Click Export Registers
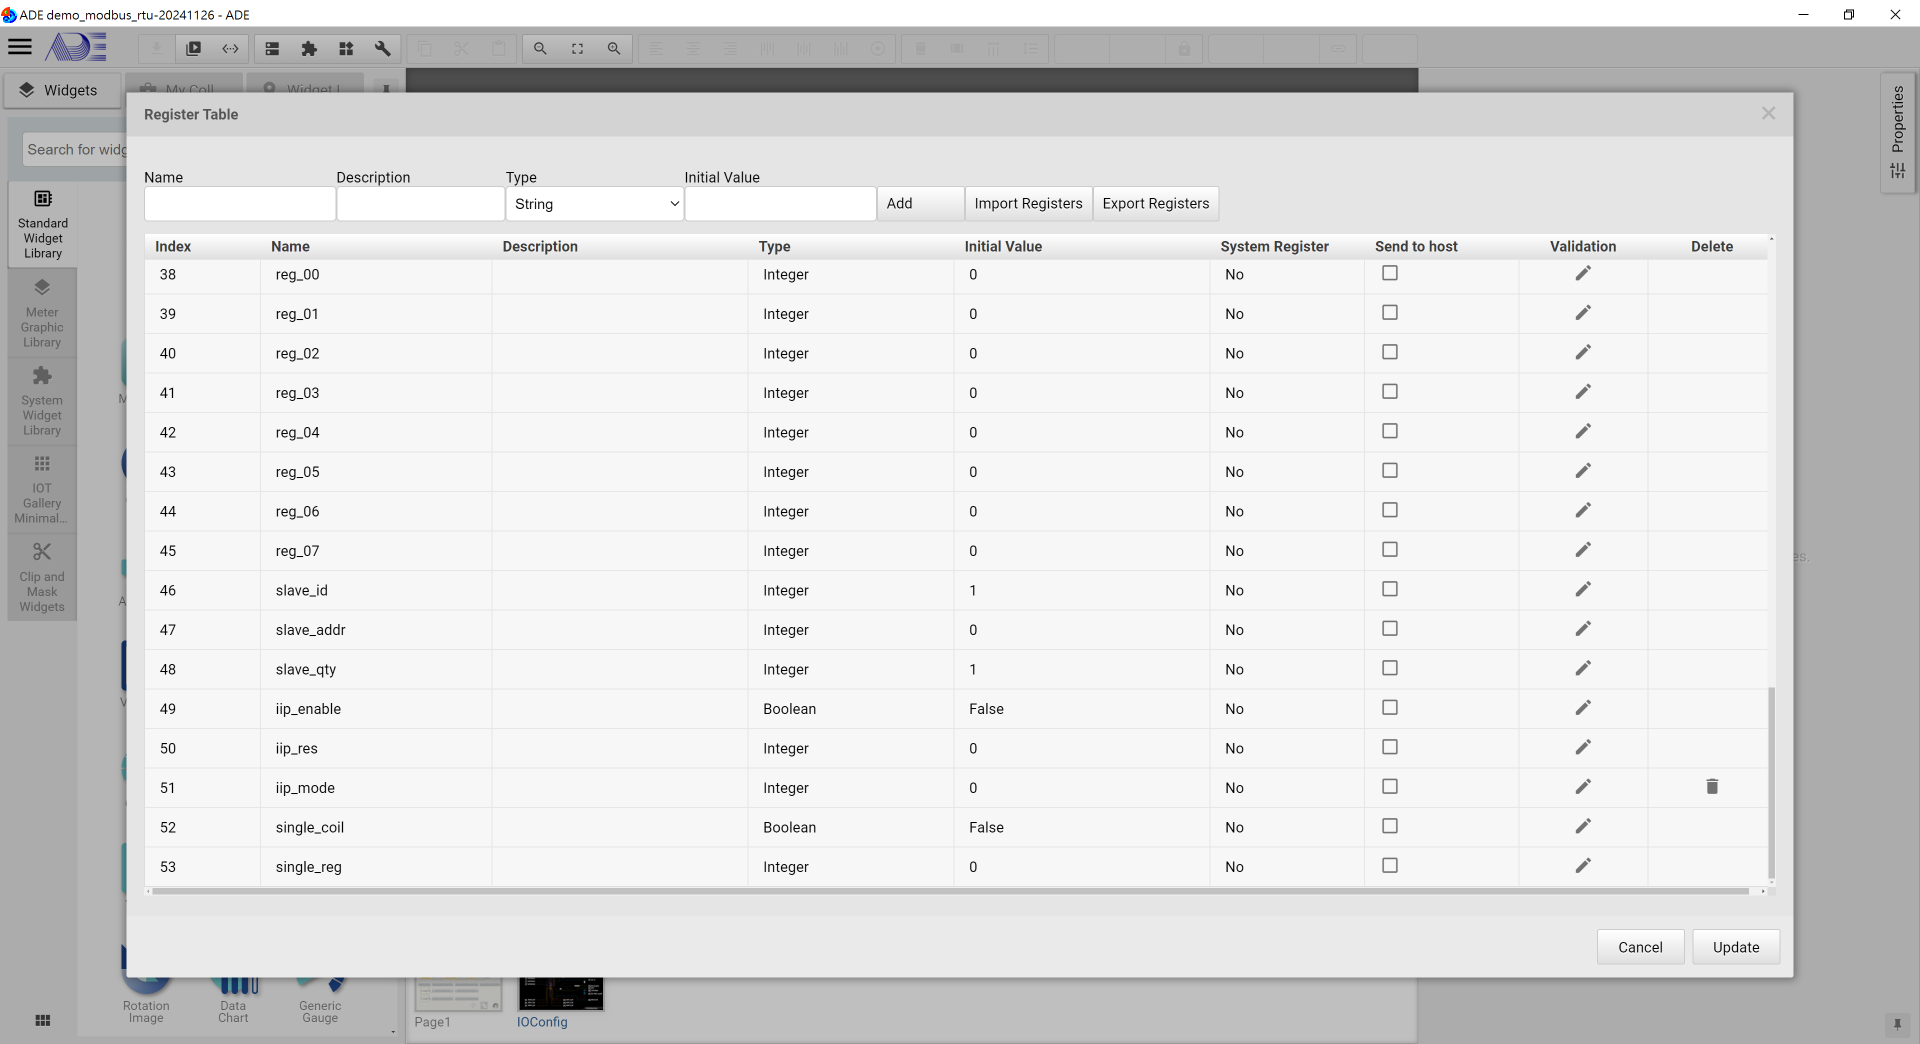Screen dimensions: 1920x1044 (x=1155, y=204)
